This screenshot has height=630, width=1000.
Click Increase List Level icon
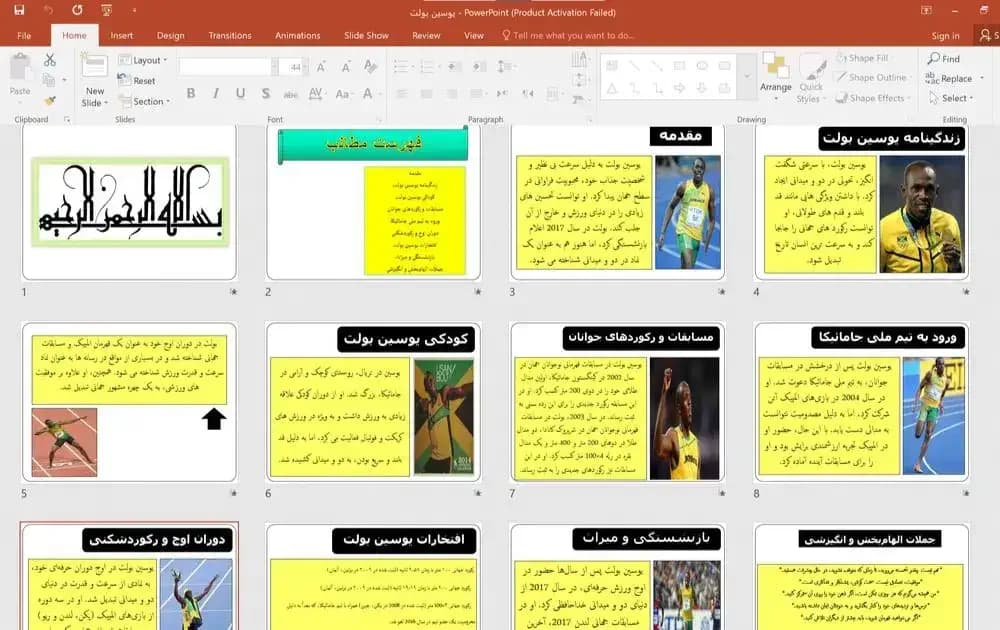pyautogui.click(x=480, y=66)
